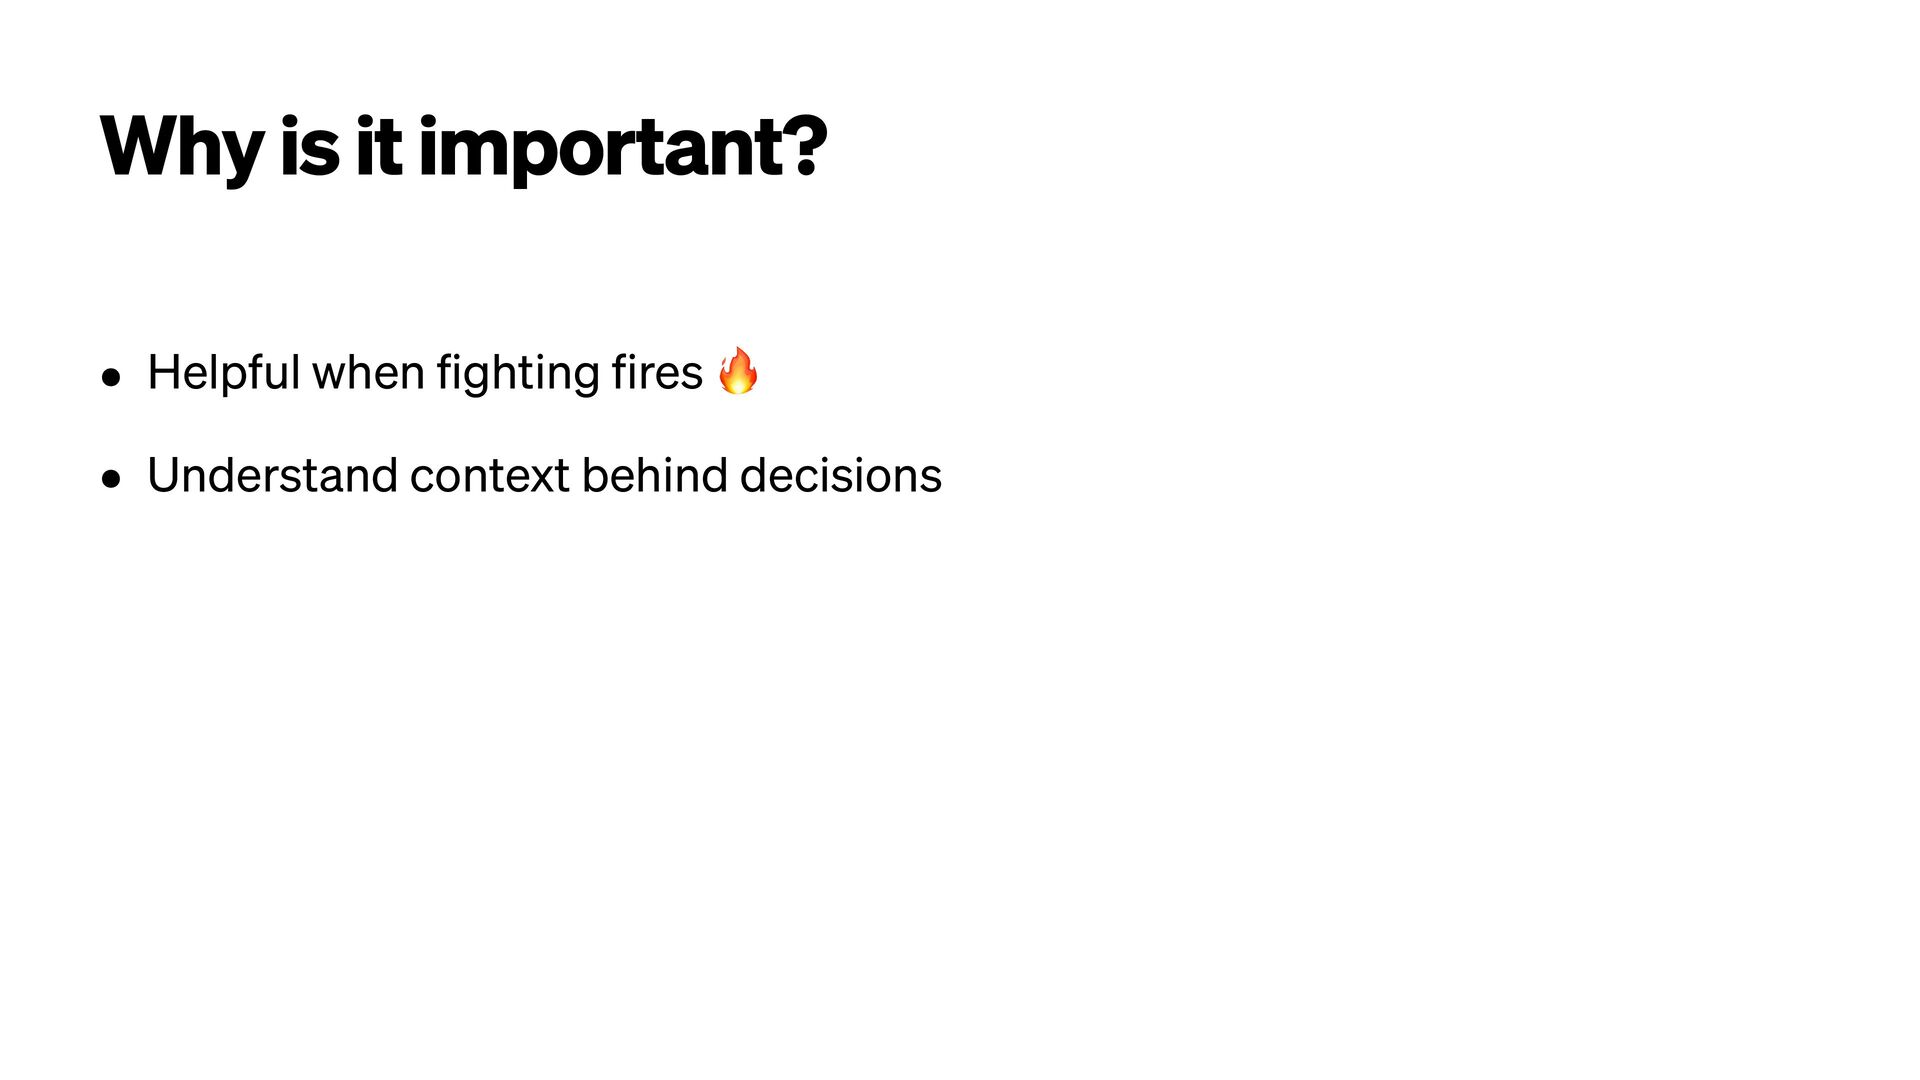Click the letter "U" starting "Understand"

click(x=163, y=475)
